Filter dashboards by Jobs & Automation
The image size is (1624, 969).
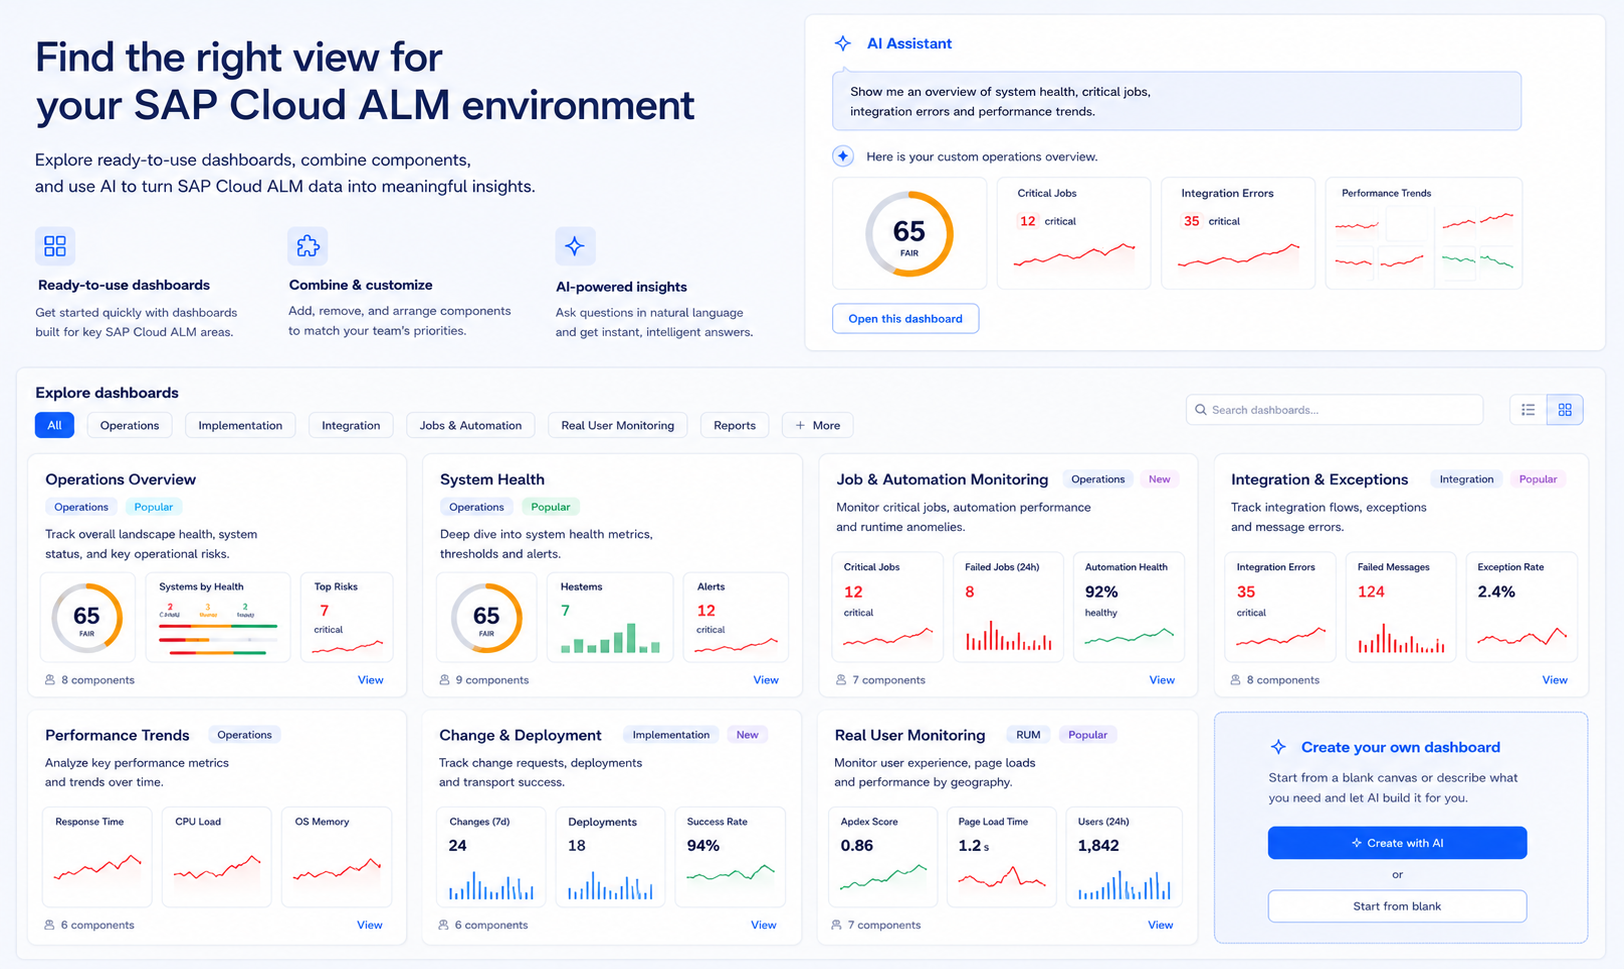click(x=471, y=425)
